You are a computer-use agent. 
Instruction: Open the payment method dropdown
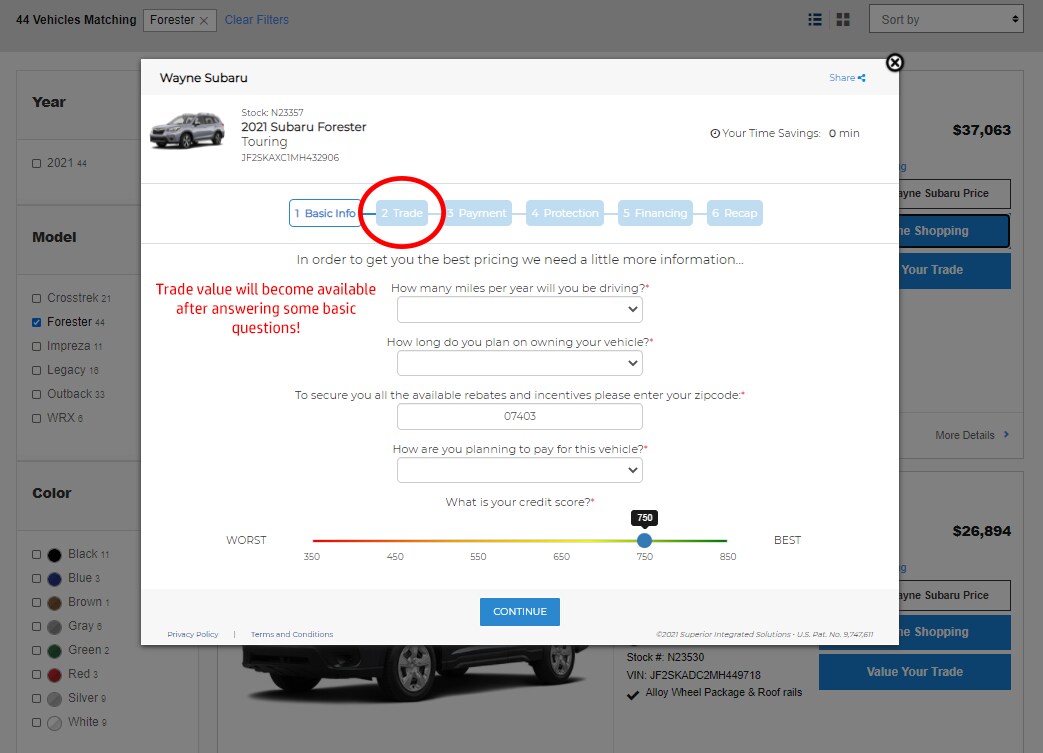coord(520,470)
